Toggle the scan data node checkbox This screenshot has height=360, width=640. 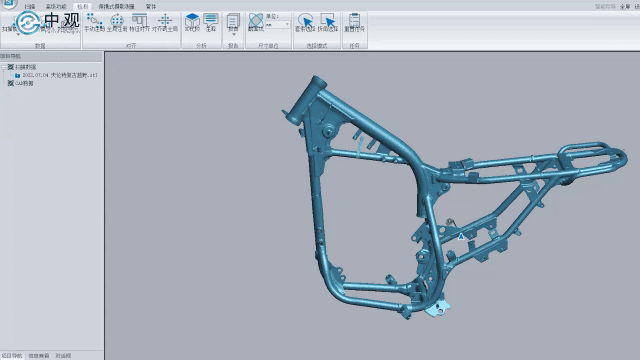[x=11, y=67]
